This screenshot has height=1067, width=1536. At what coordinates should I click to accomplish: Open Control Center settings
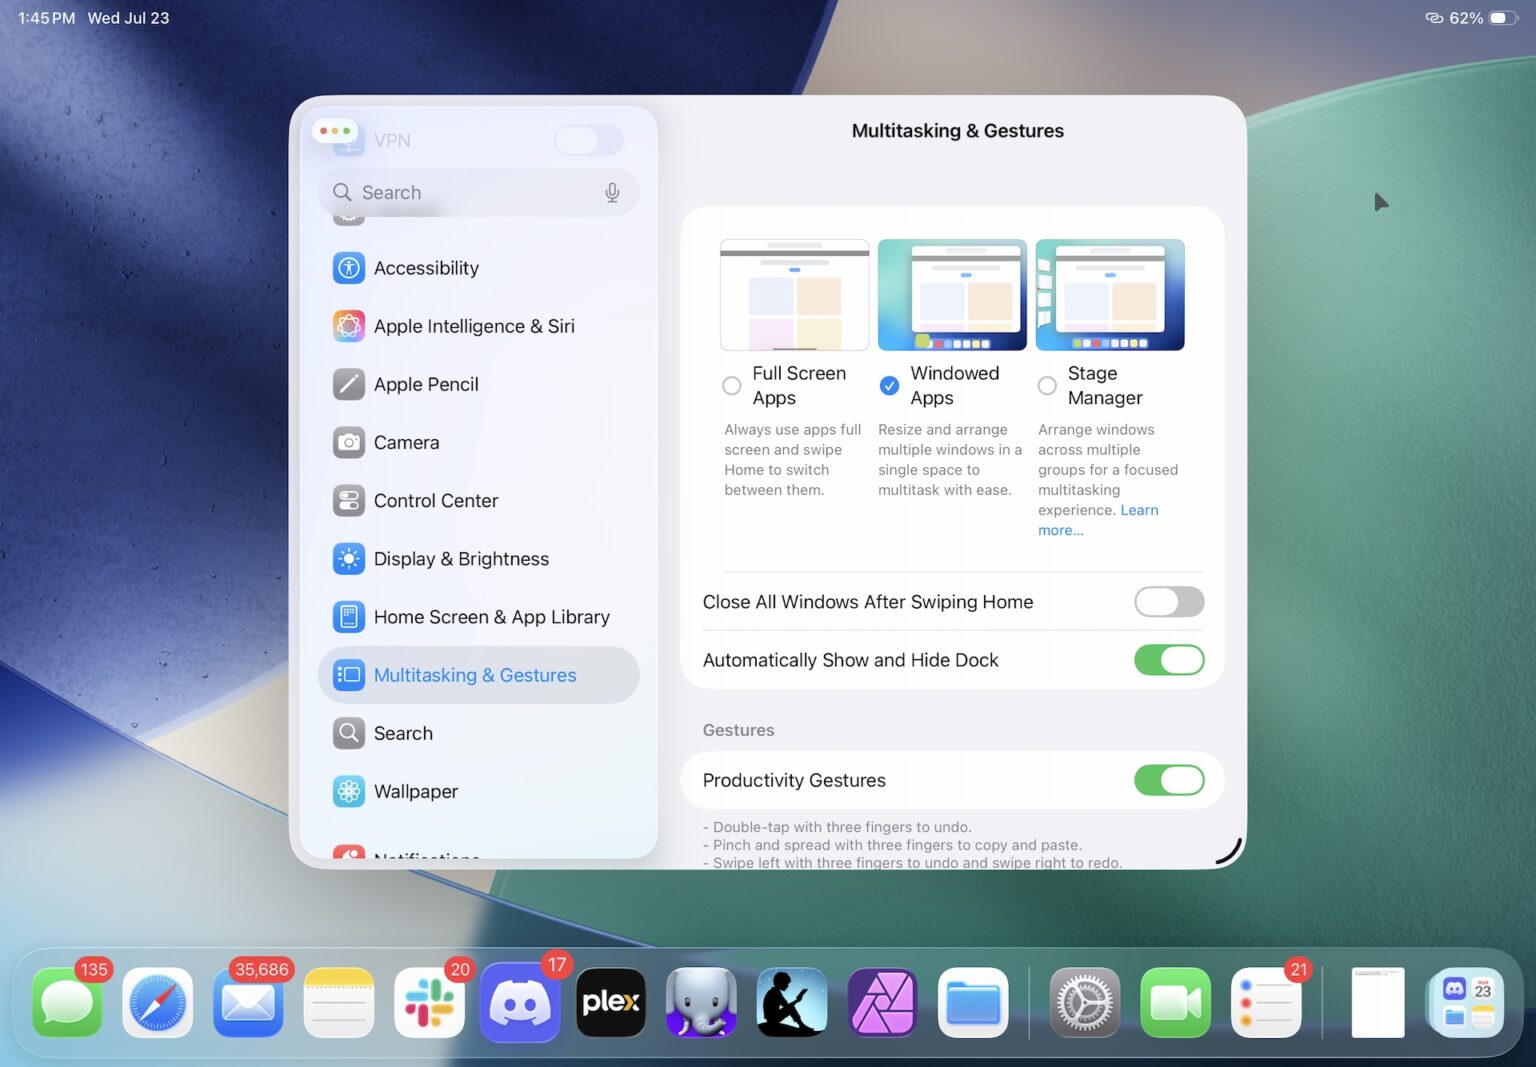[x=435, y=500]
